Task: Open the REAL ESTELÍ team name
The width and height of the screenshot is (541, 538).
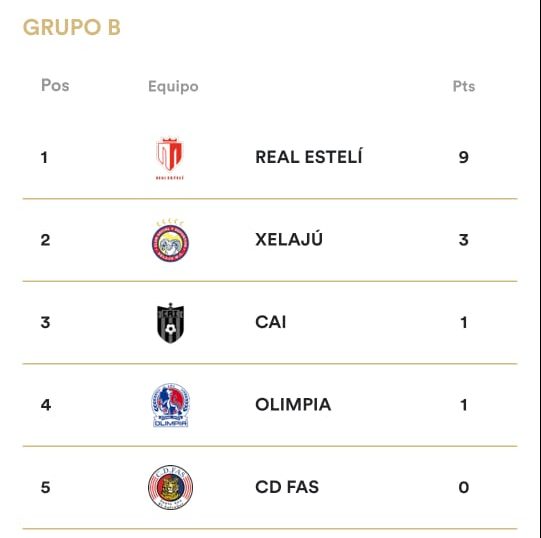Action: click(309, 157)
